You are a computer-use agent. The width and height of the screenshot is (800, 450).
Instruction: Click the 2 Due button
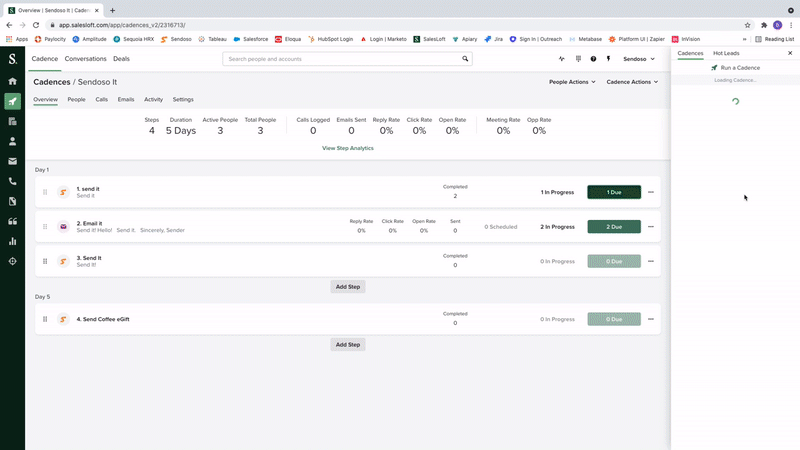(x=613, y=227)
